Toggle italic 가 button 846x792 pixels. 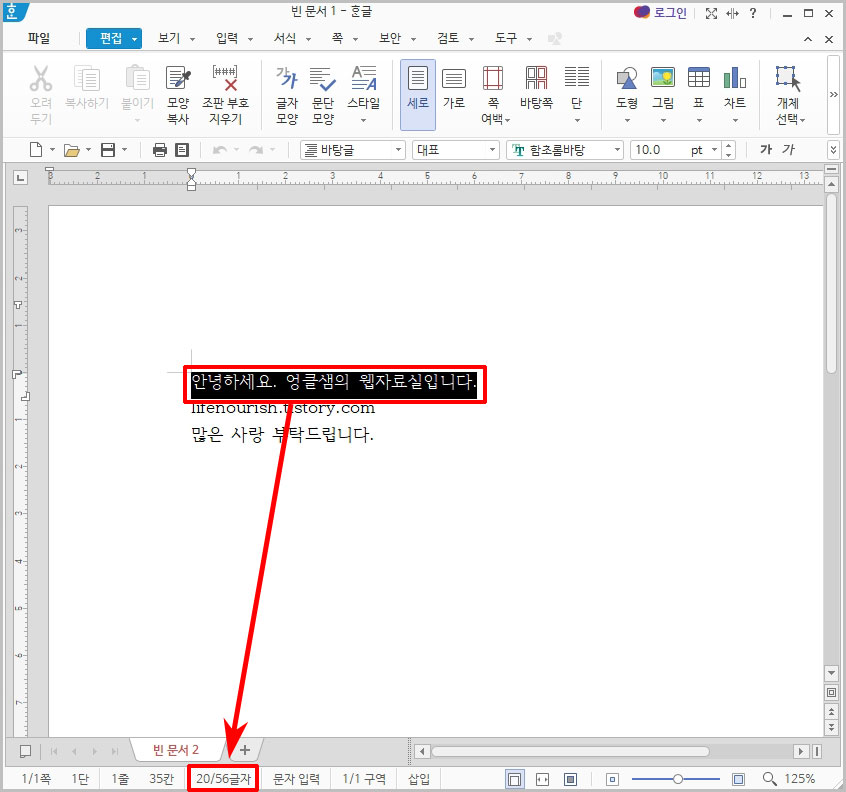(788, 149)
